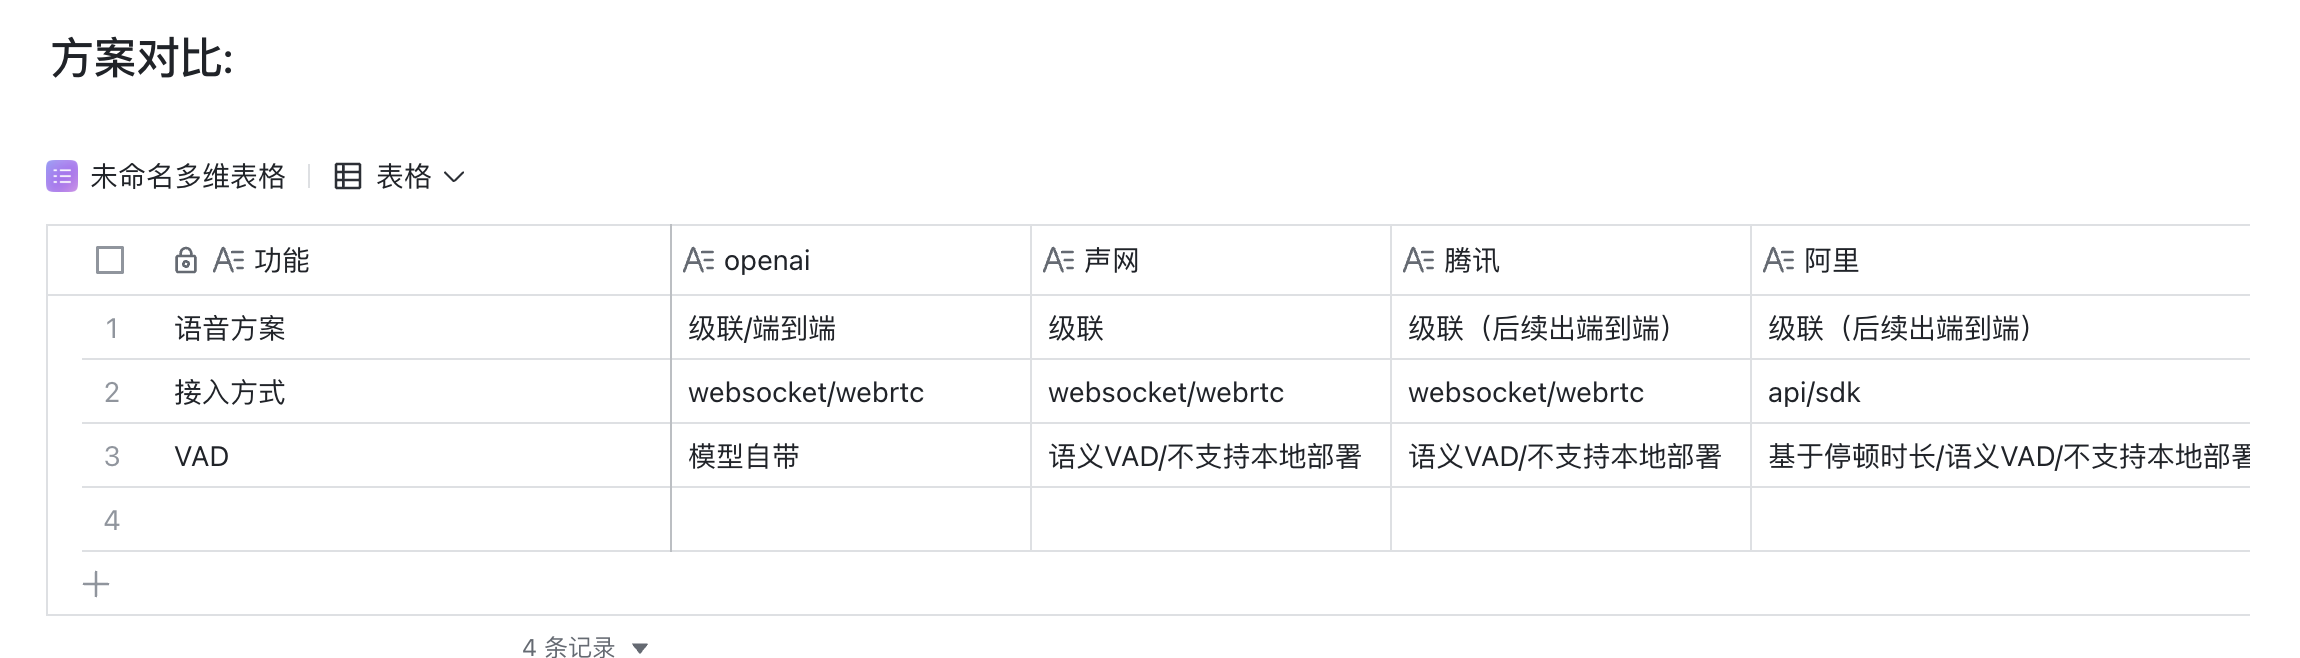2300x658 pixels.
Task: Add a new row with plus icon
Action: click(x=96, y=584)
